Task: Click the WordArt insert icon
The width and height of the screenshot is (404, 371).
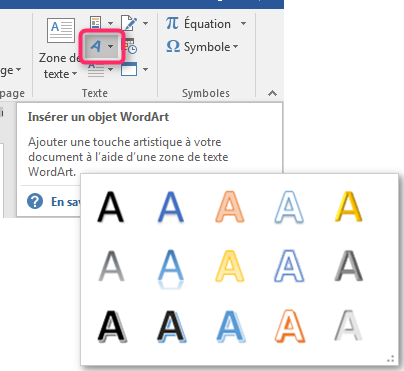Action: (96, 46)
